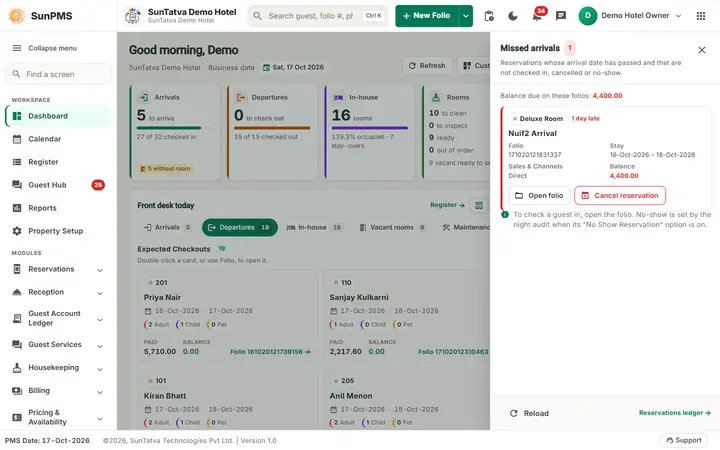Click the Refresh button
Image resolution: width=720 pixels, height=450 pixels.
tap(427, 66)
